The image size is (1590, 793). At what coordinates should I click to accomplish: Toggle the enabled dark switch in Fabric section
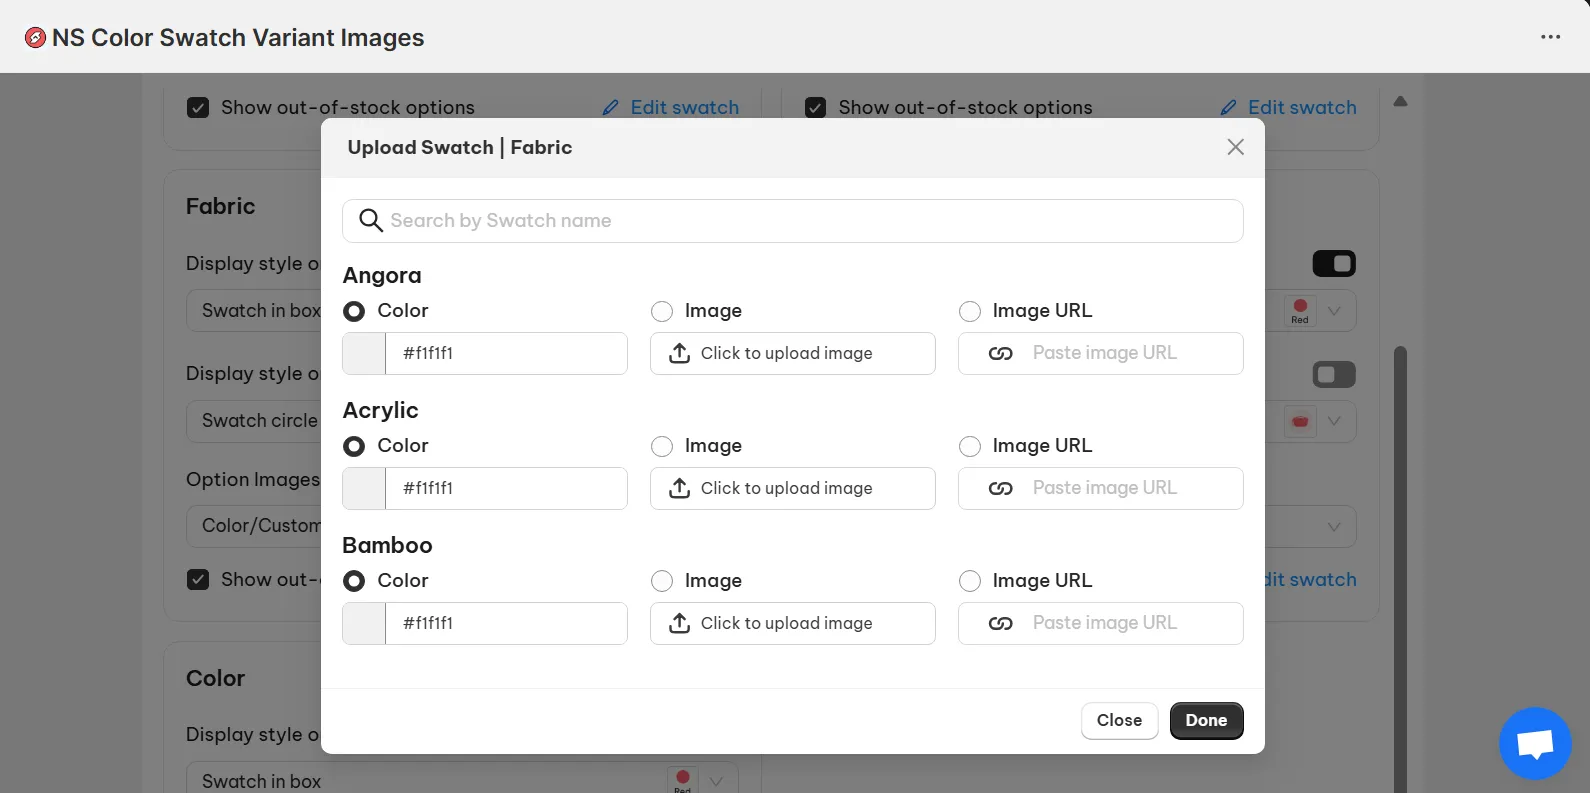pos(1334,264)
